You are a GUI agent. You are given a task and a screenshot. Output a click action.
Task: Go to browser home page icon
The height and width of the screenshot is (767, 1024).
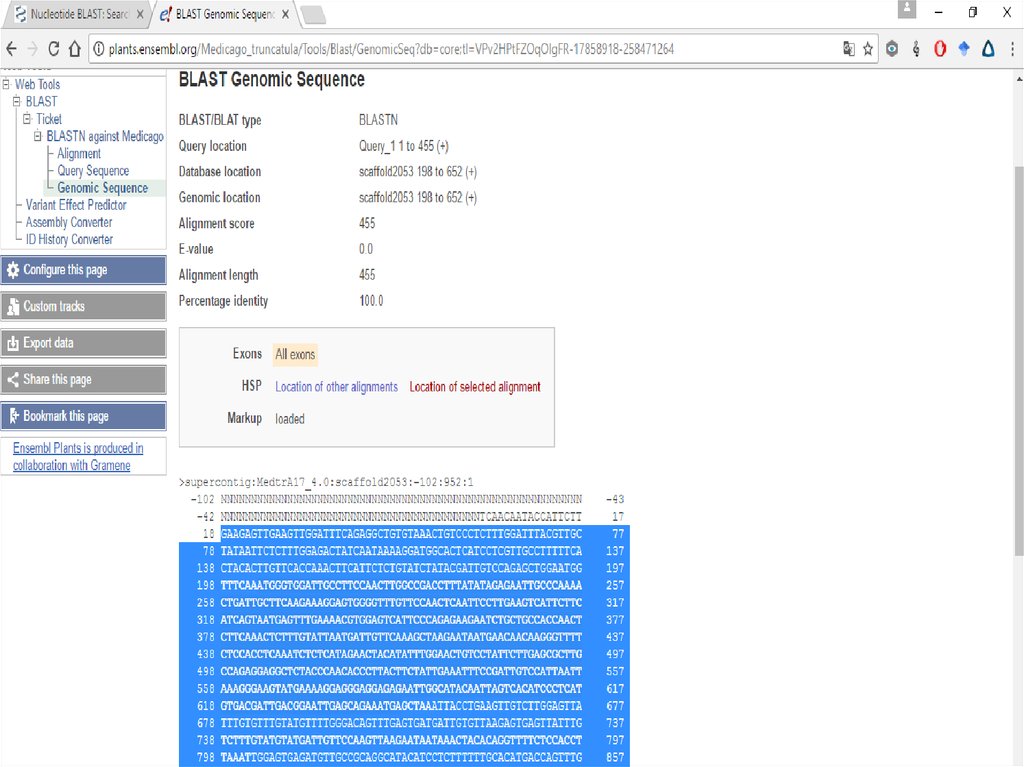(76, 49)
